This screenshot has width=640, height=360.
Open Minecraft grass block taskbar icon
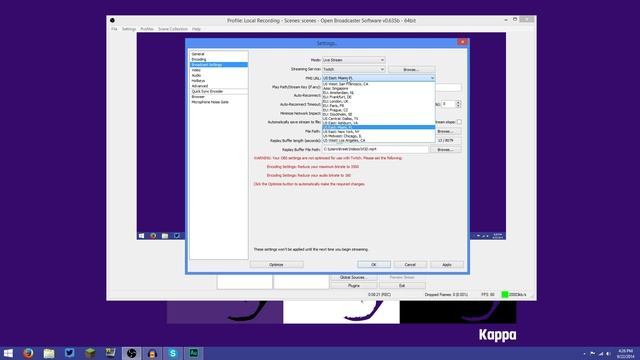pyautogui.click(x=90, y=353)
